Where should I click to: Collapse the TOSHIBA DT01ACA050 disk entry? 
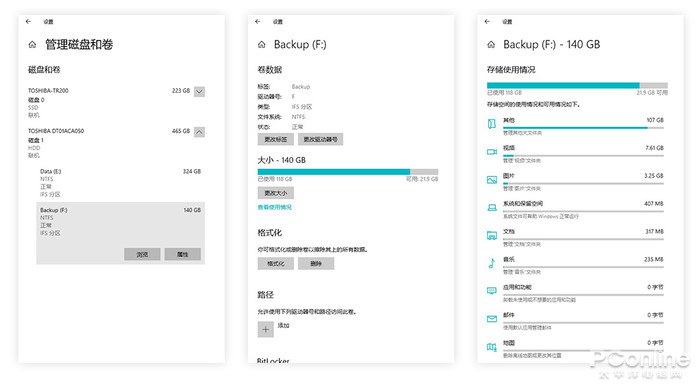[x=200, y=132]
